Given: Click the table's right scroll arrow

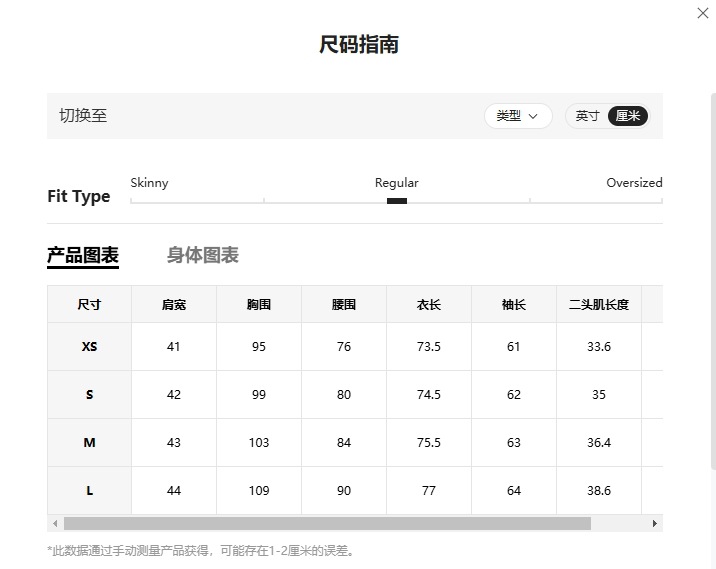Looking at the screenshot, I should [655, 523].
